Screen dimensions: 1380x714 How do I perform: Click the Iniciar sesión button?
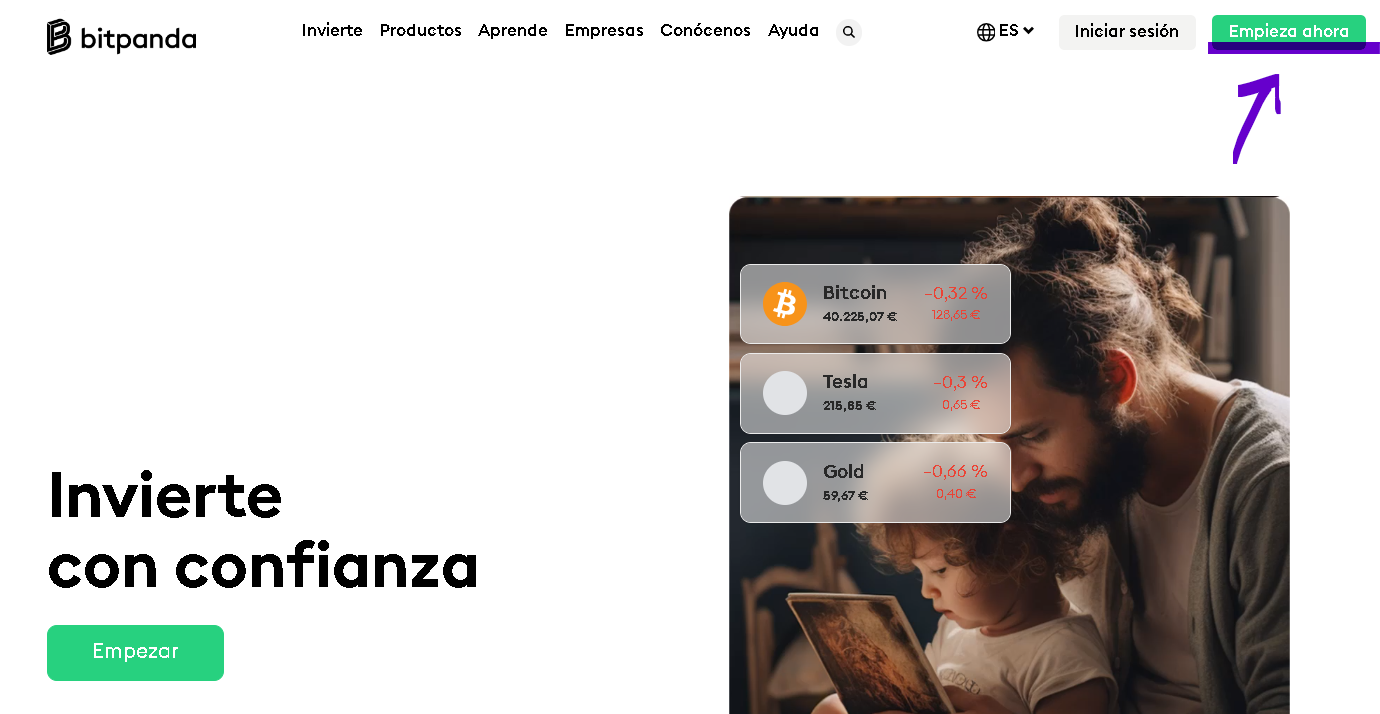point(1127,32)
